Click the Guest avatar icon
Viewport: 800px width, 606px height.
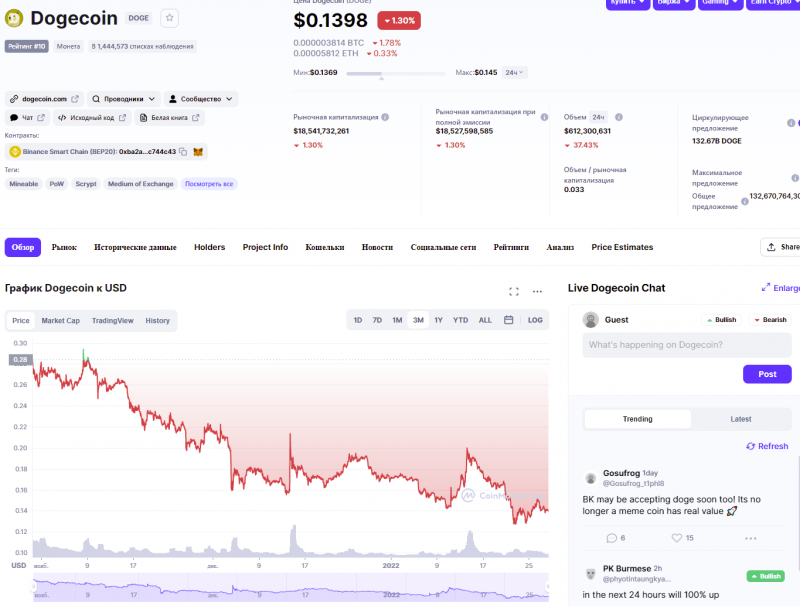[x=591, y=320]
